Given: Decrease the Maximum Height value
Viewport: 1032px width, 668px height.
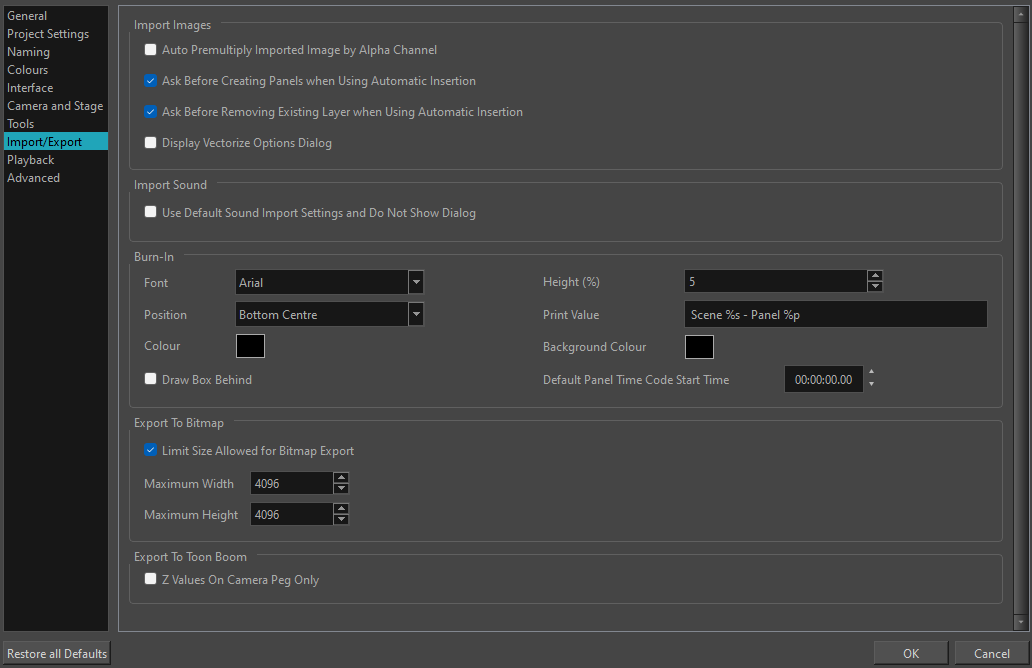Looking at the screenshot, I should [x=341, y=519].
